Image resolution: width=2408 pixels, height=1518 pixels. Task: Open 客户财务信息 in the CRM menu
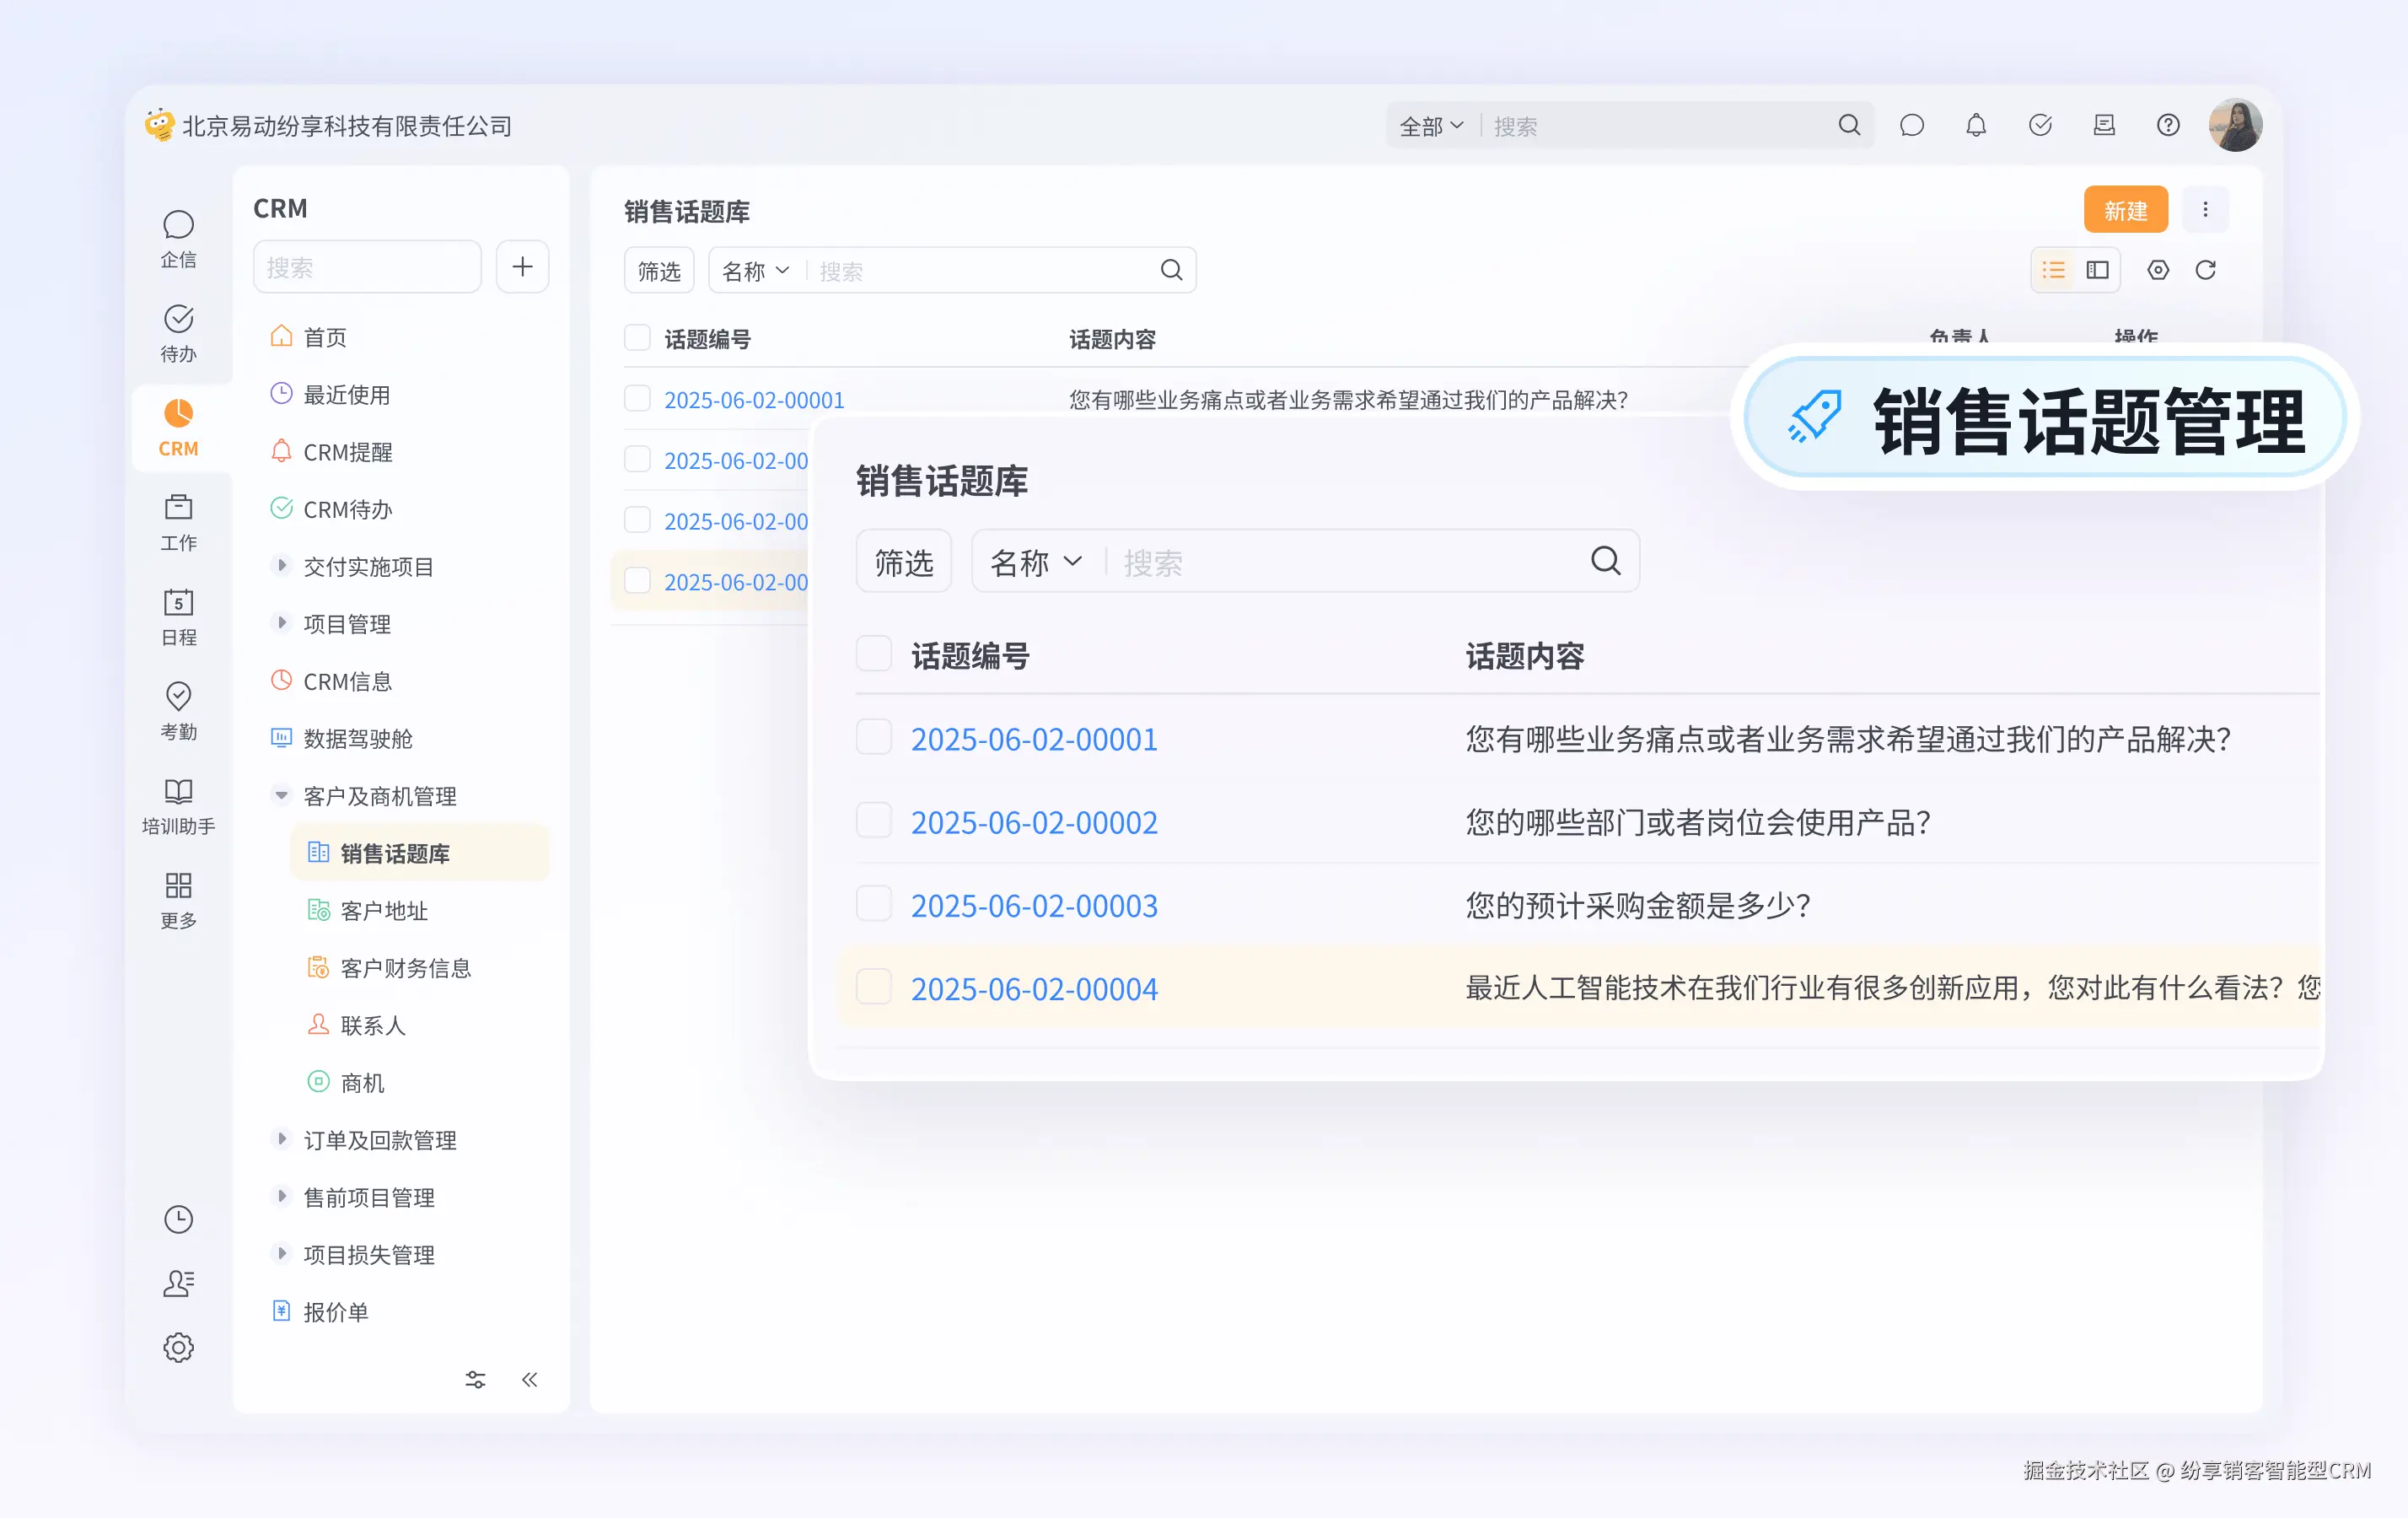click(x=405, y=968)
